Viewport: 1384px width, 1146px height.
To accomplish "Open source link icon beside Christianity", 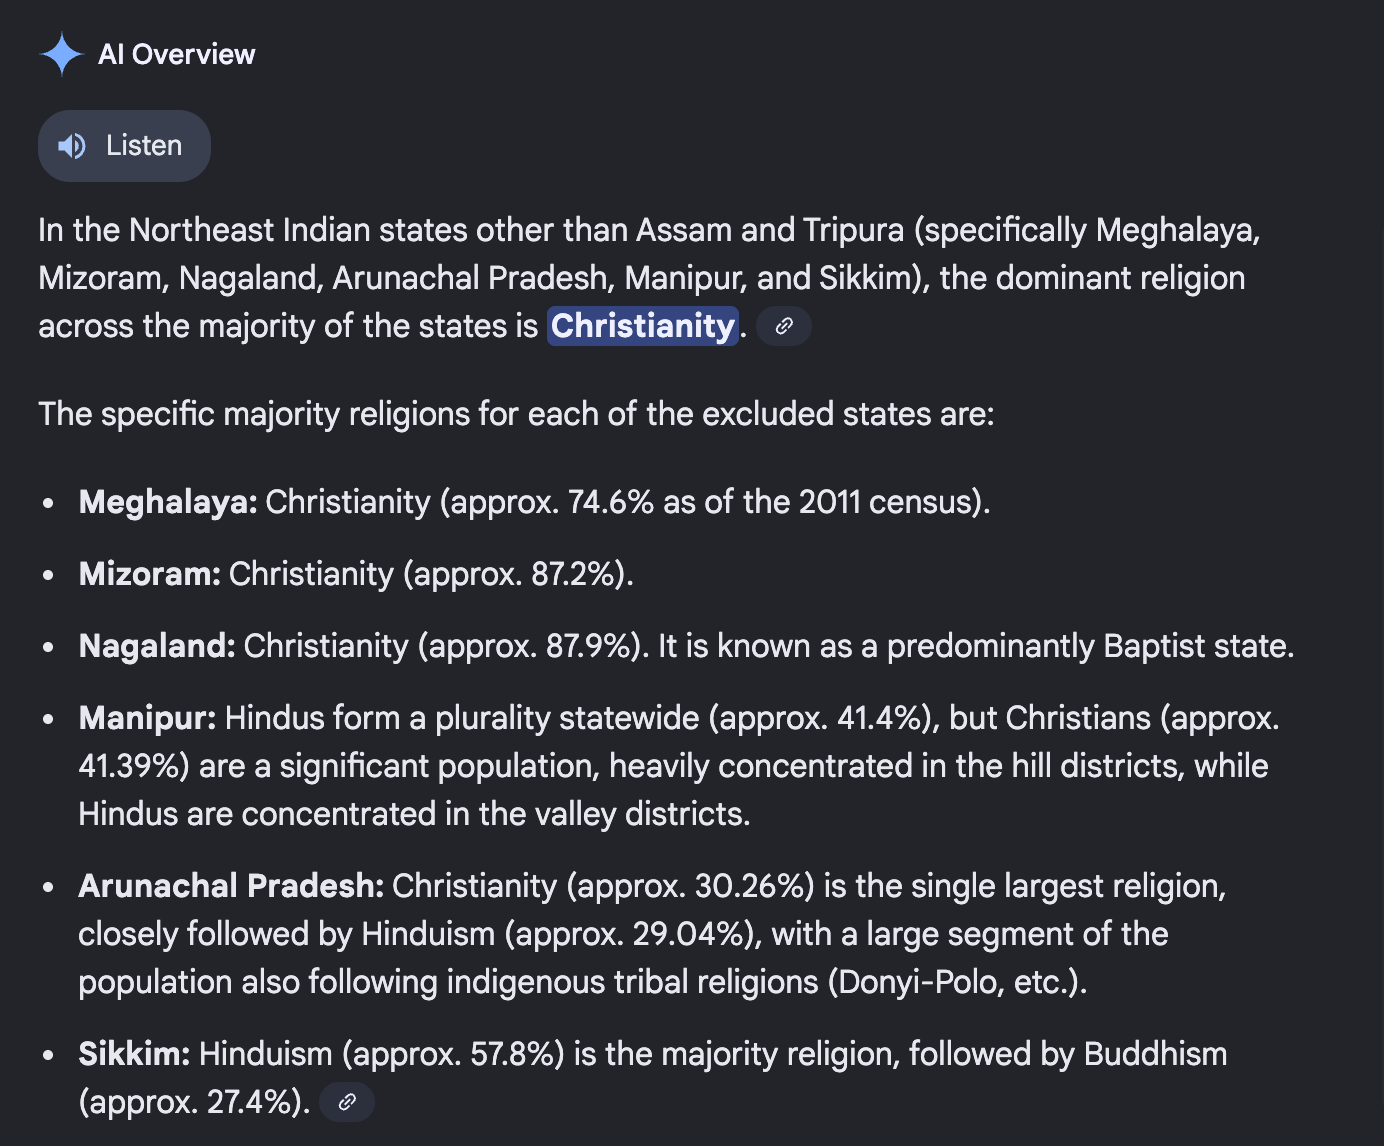I will click(x=784, y=326).
